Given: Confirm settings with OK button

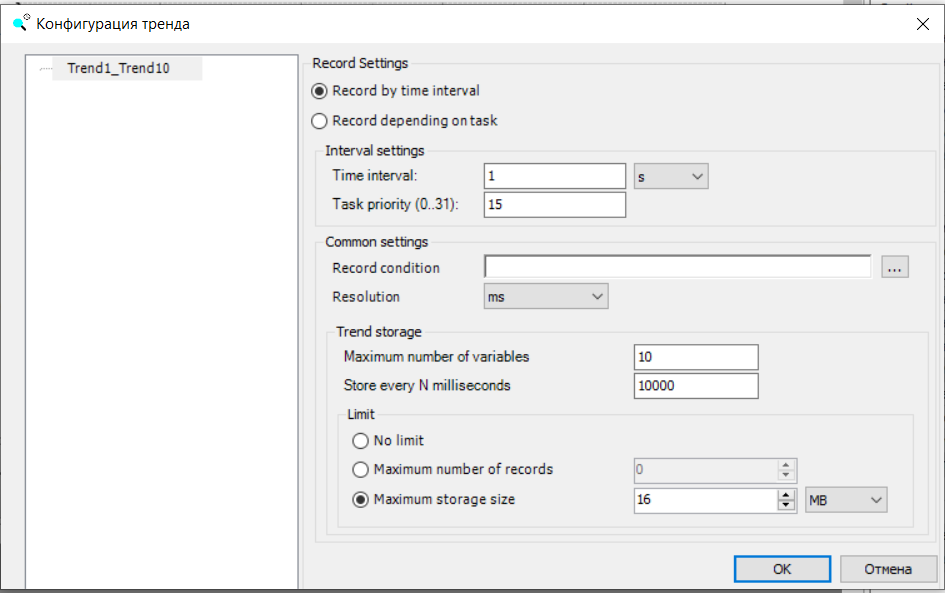Looking at the screenshot, I should pyautogui.click(x=782, y=569).
